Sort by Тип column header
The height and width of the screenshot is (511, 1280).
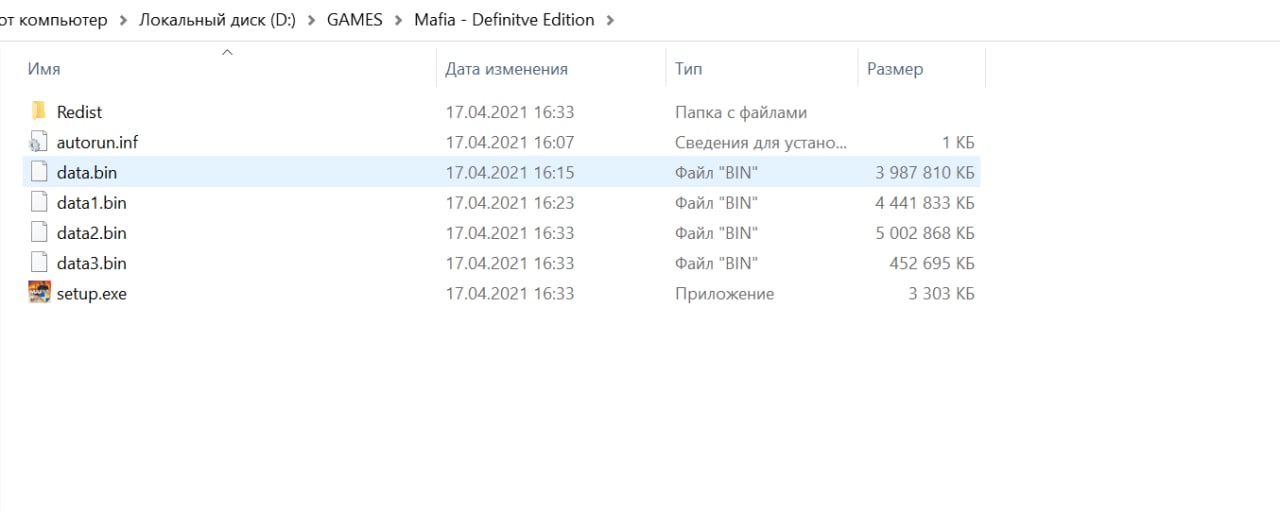point(688,69)
